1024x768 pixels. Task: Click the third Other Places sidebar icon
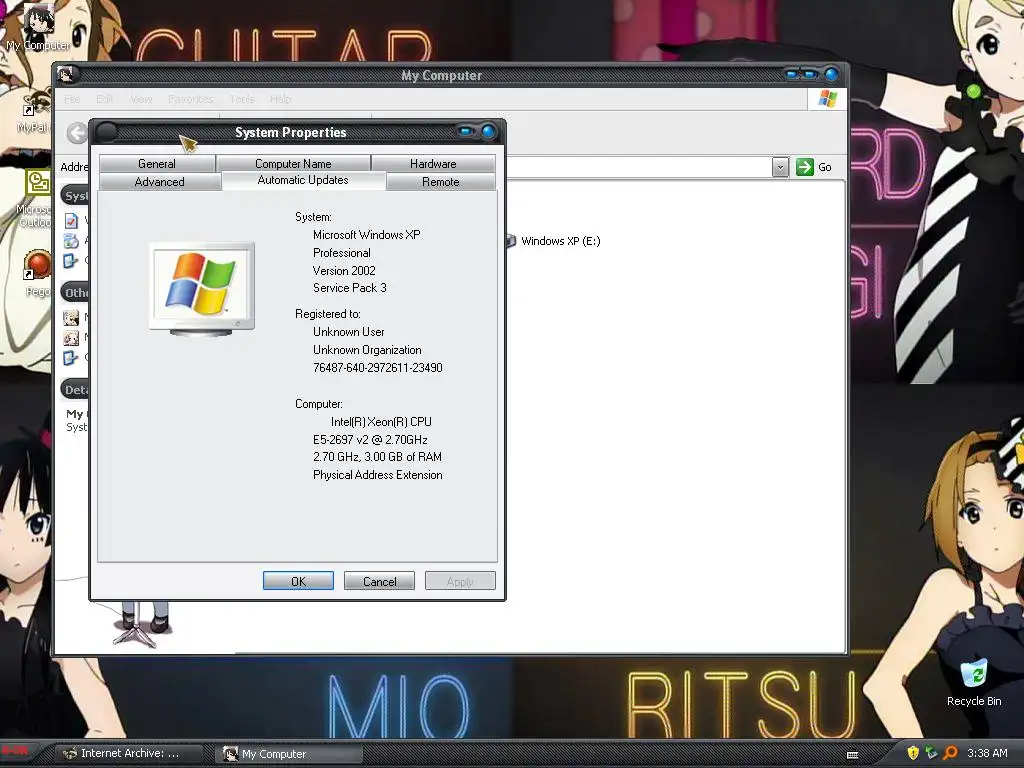[x=71, y=357]
